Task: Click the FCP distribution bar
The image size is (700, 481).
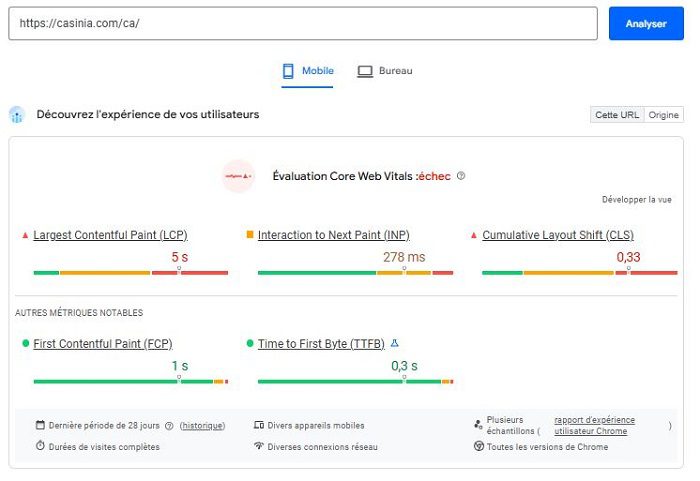Action: [131, 381]
